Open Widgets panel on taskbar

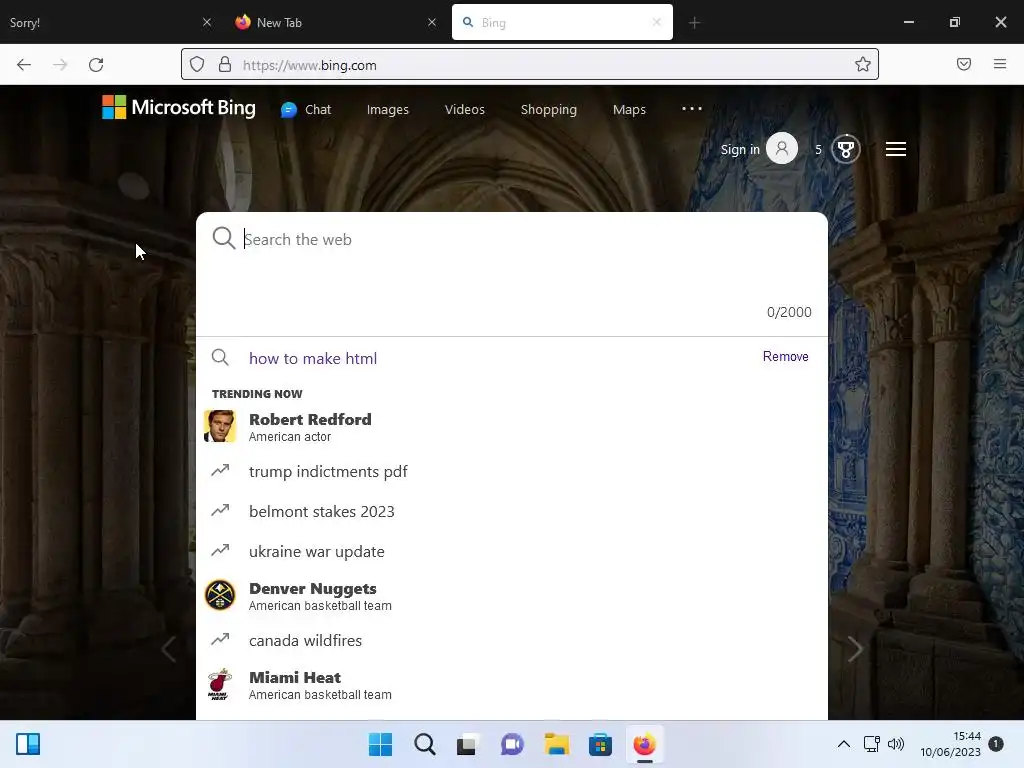click(28, 744)
